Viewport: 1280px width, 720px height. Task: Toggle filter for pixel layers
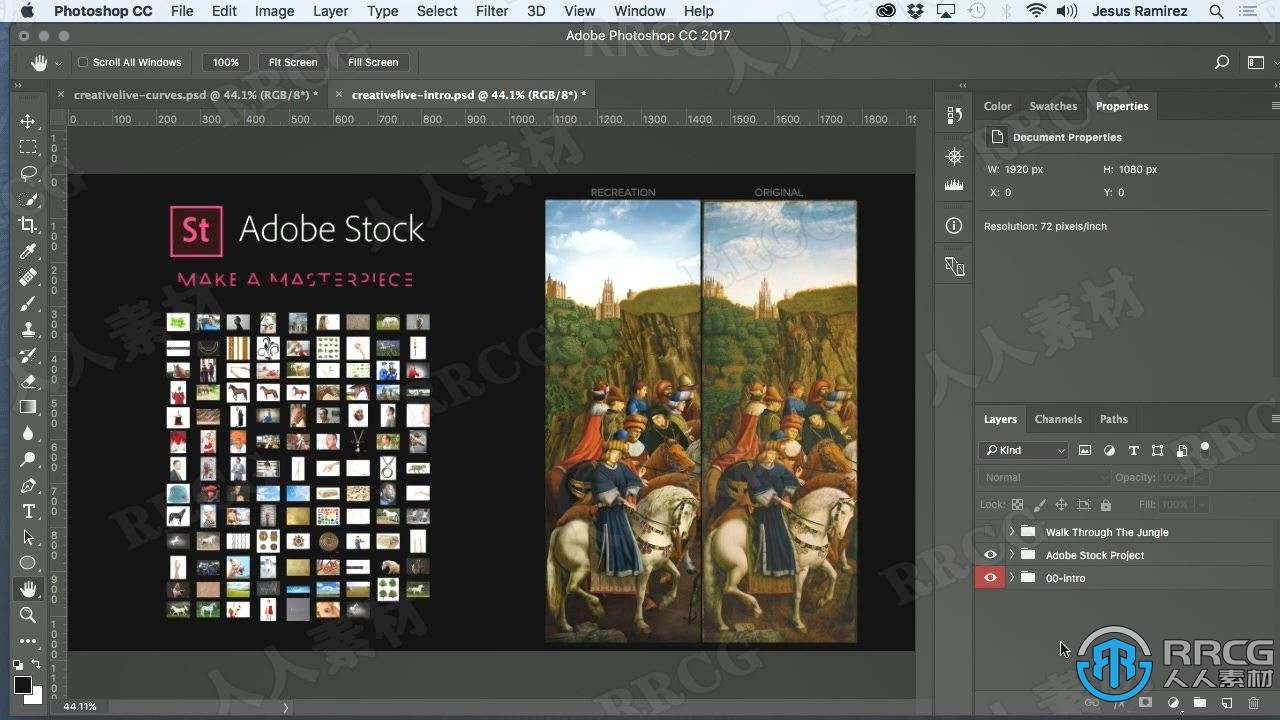1085,450
